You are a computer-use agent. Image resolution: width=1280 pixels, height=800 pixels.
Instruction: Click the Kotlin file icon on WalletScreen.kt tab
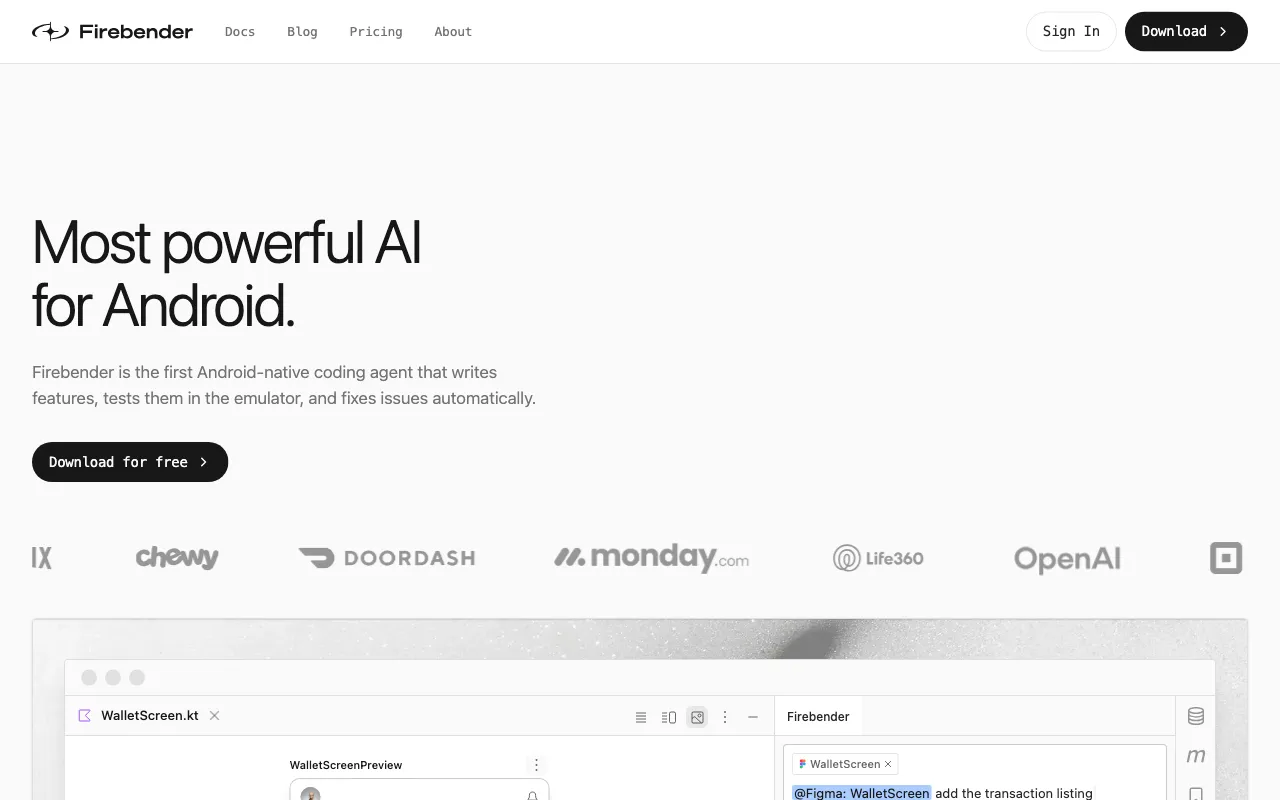click(x=85, y=716)
